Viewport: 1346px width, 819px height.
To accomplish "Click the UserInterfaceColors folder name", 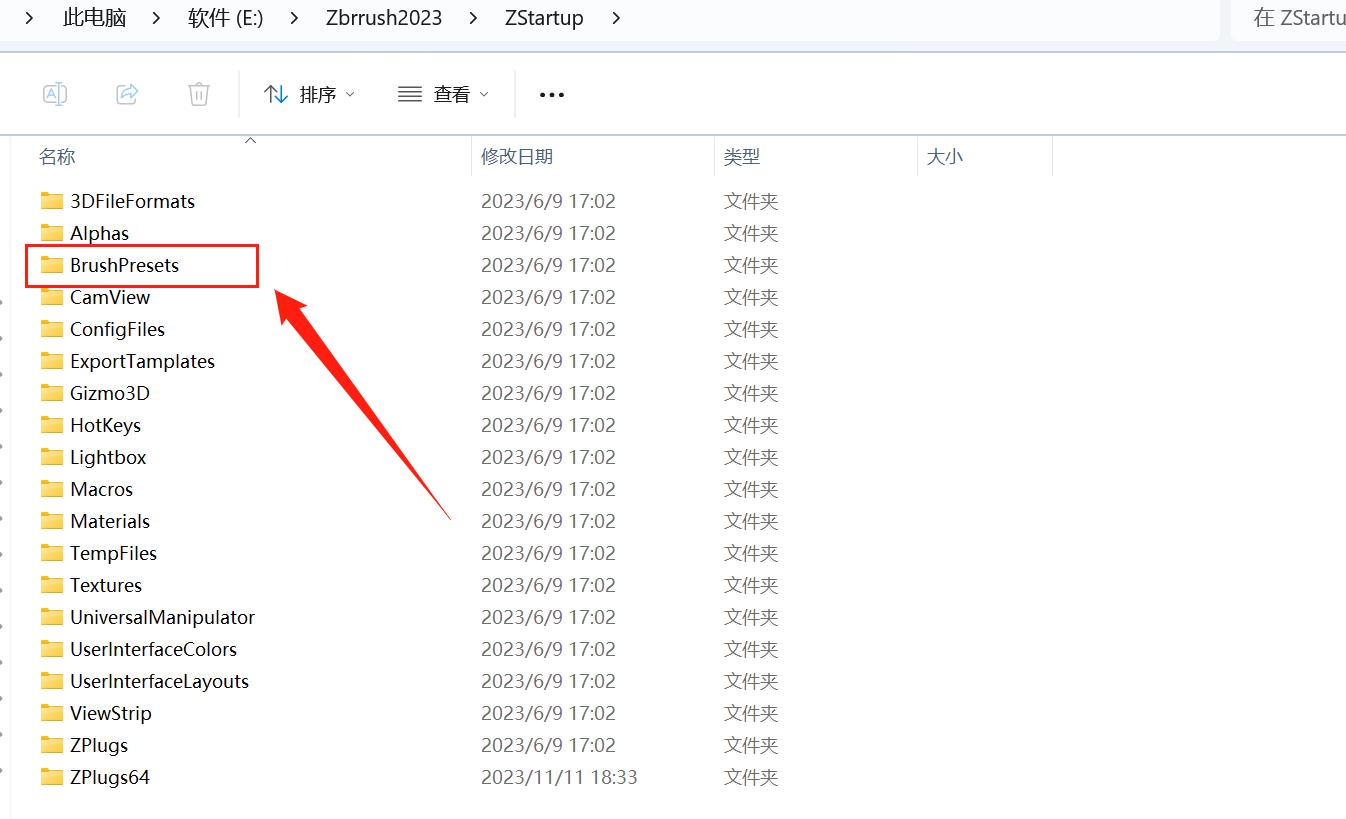I will click(x=153, y=649).
